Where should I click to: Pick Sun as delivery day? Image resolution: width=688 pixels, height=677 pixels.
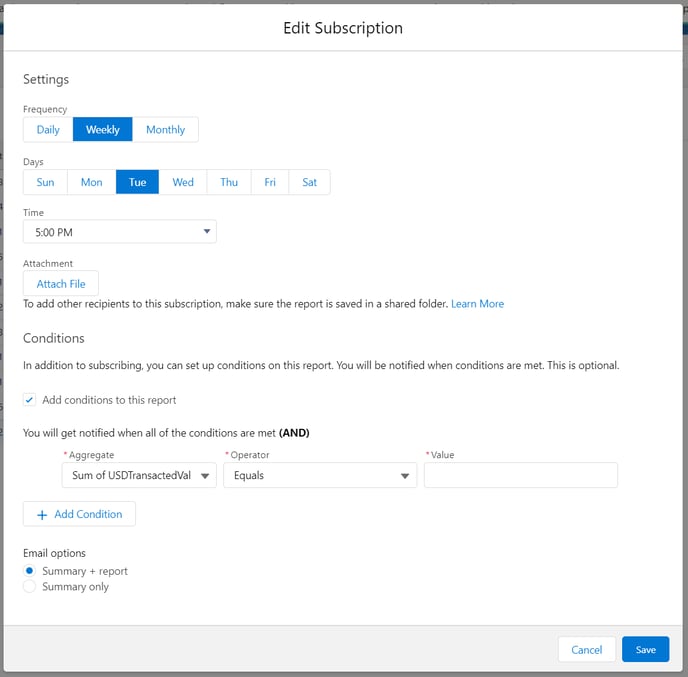tap(45, 182)
